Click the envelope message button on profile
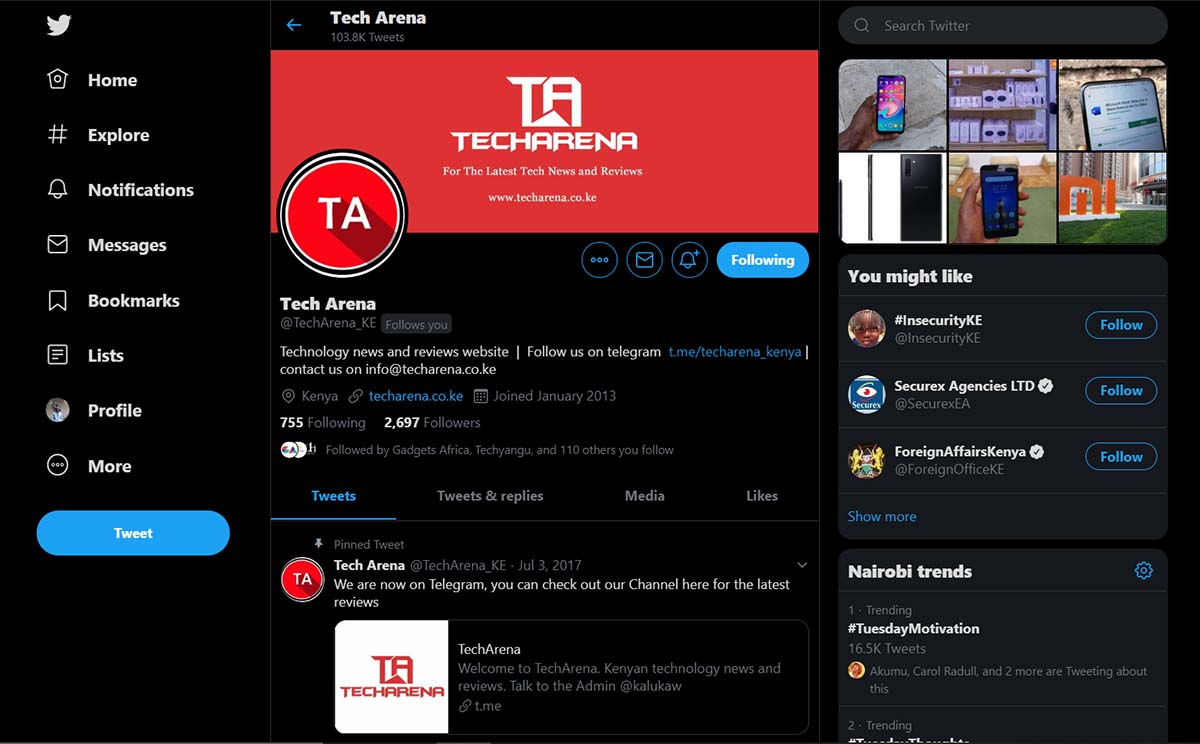 (x=645, y=260)
